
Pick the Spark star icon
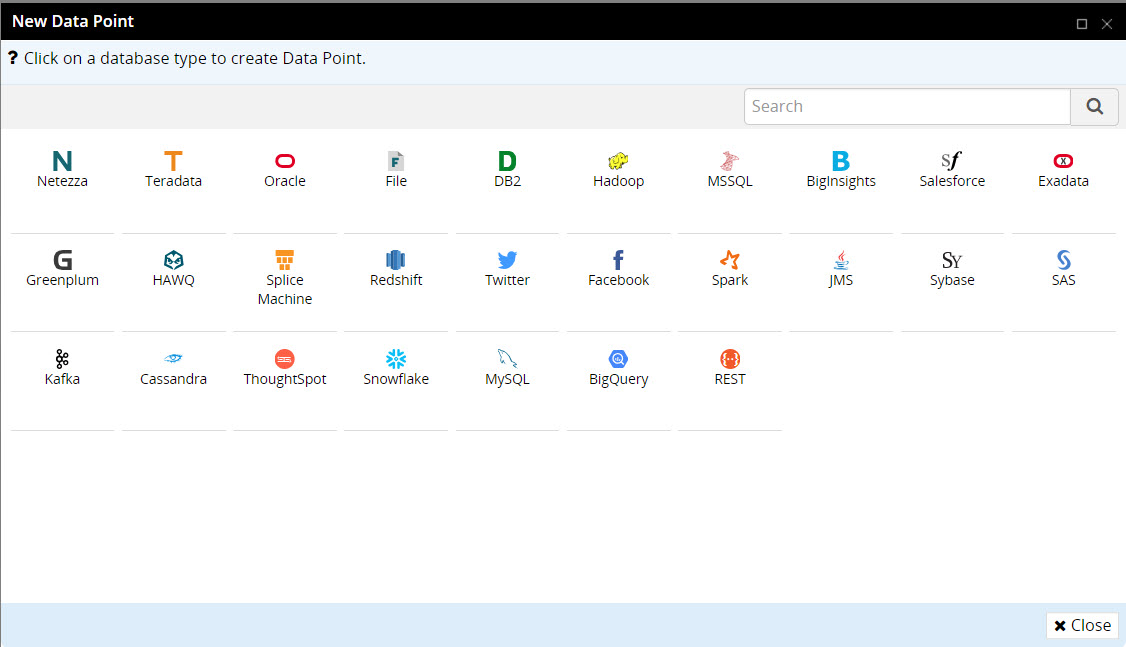pos(730,261)
